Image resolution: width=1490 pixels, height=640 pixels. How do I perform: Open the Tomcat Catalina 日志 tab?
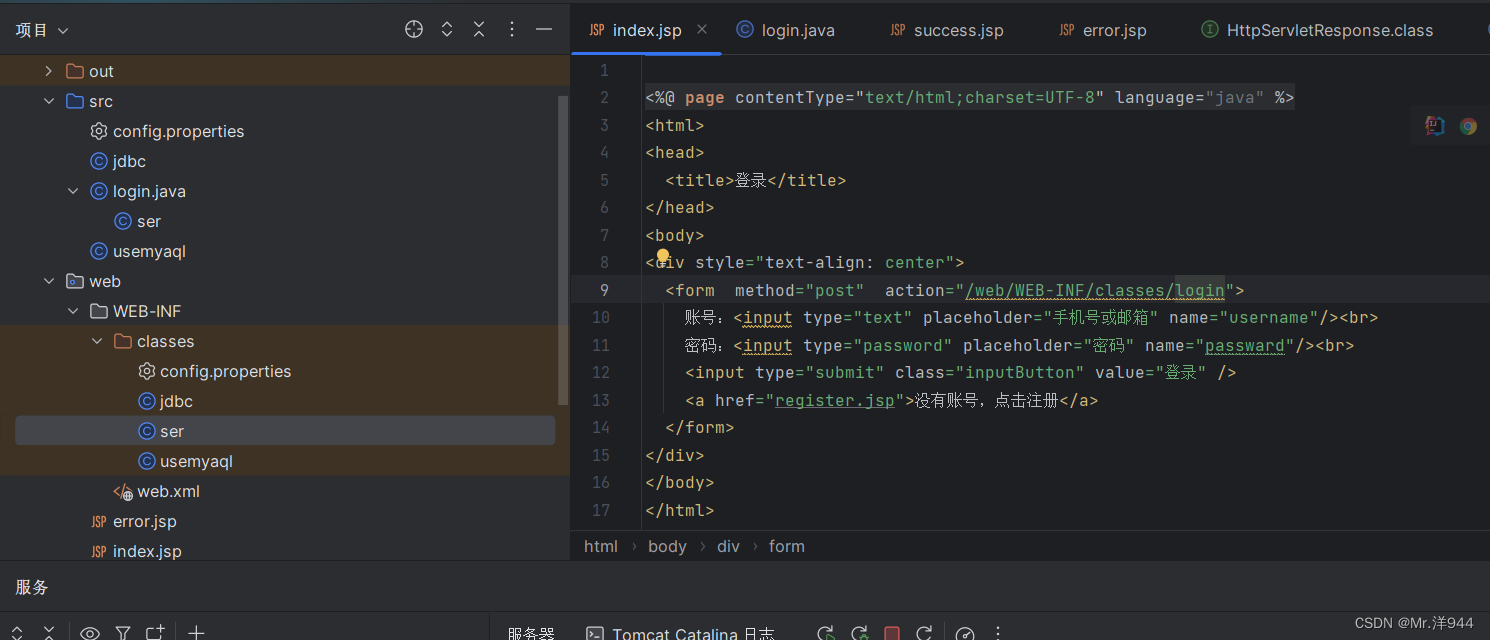(x=683, y=632)
